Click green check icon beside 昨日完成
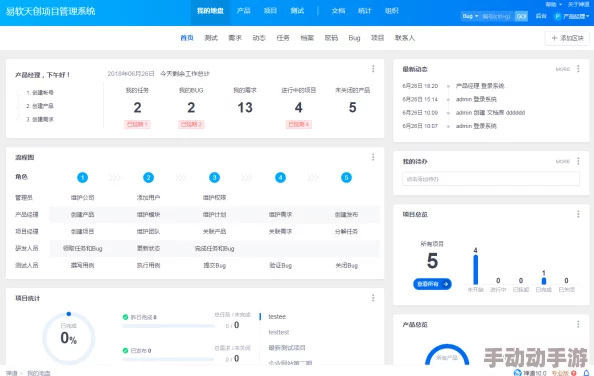This screenshot has width=594, height=376. point(125,317)
